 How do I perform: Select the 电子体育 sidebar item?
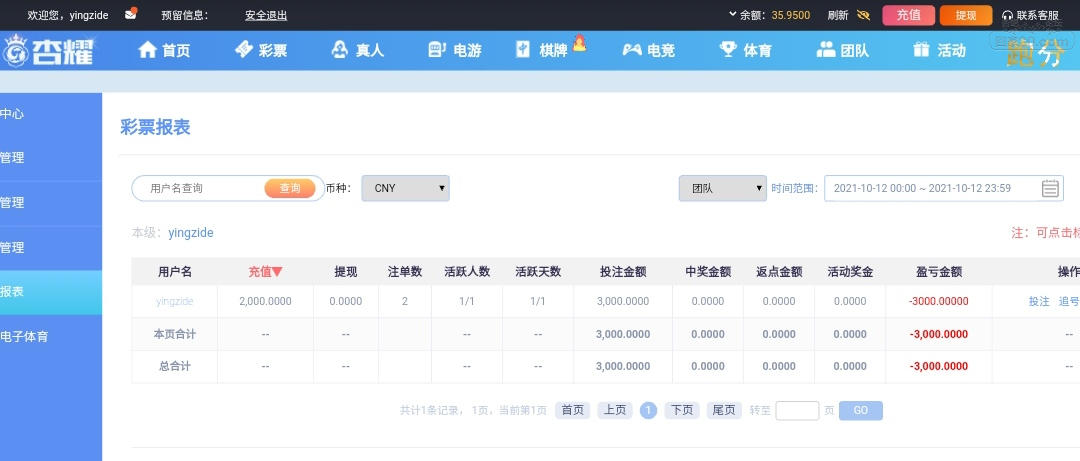click(51, 337)
